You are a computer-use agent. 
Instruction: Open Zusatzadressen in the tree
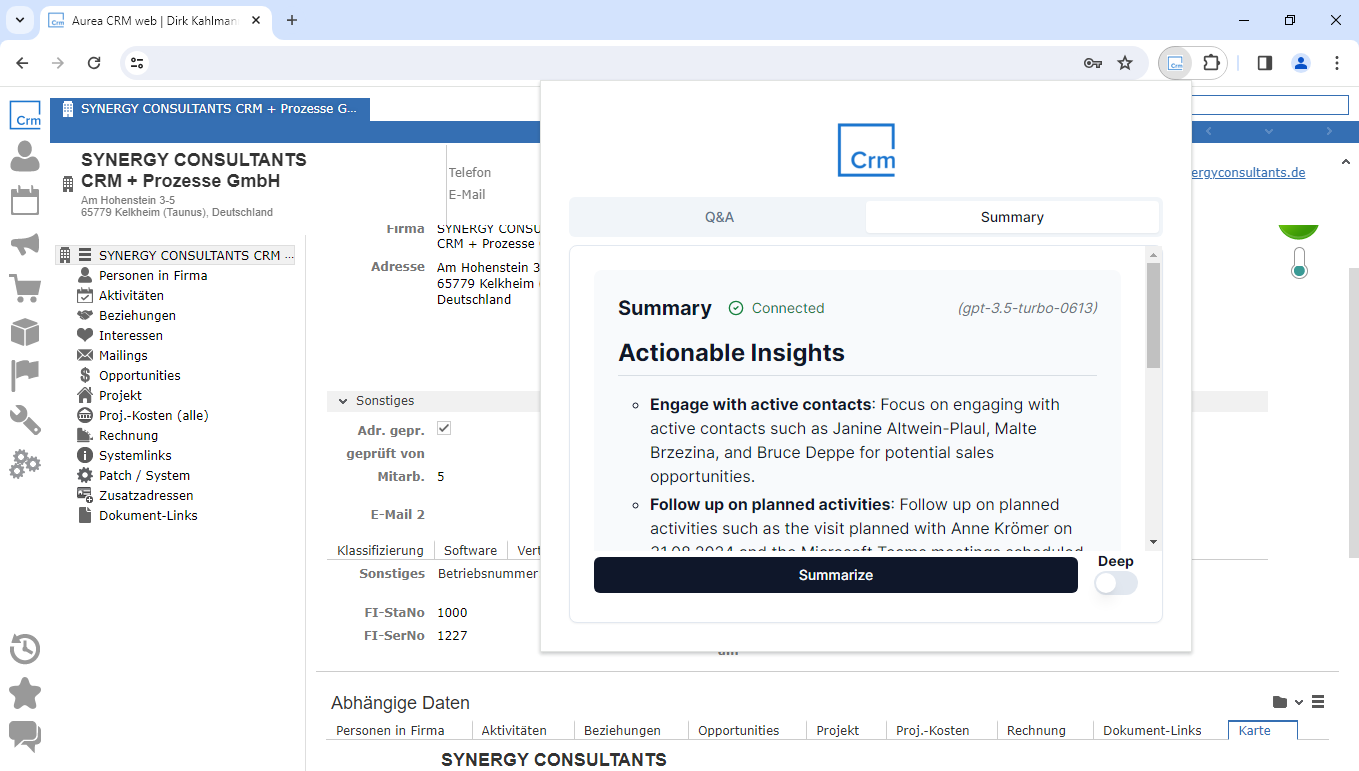pyautogui.click(x=146, y=495)
